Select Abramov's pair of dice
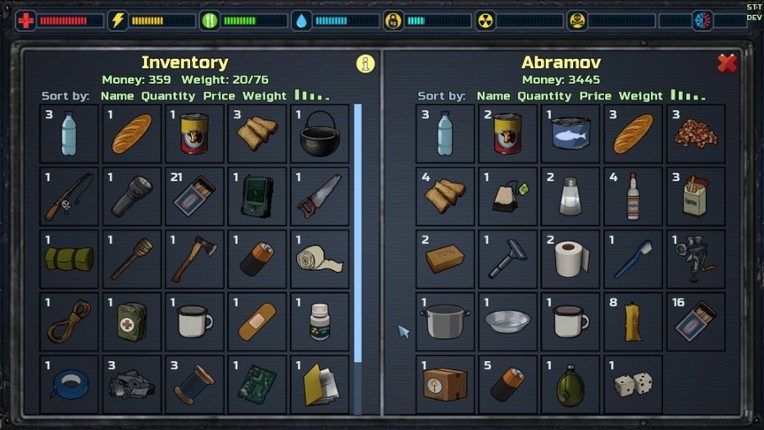The height and width of the screenshot is (430, 764). [633, 384]
